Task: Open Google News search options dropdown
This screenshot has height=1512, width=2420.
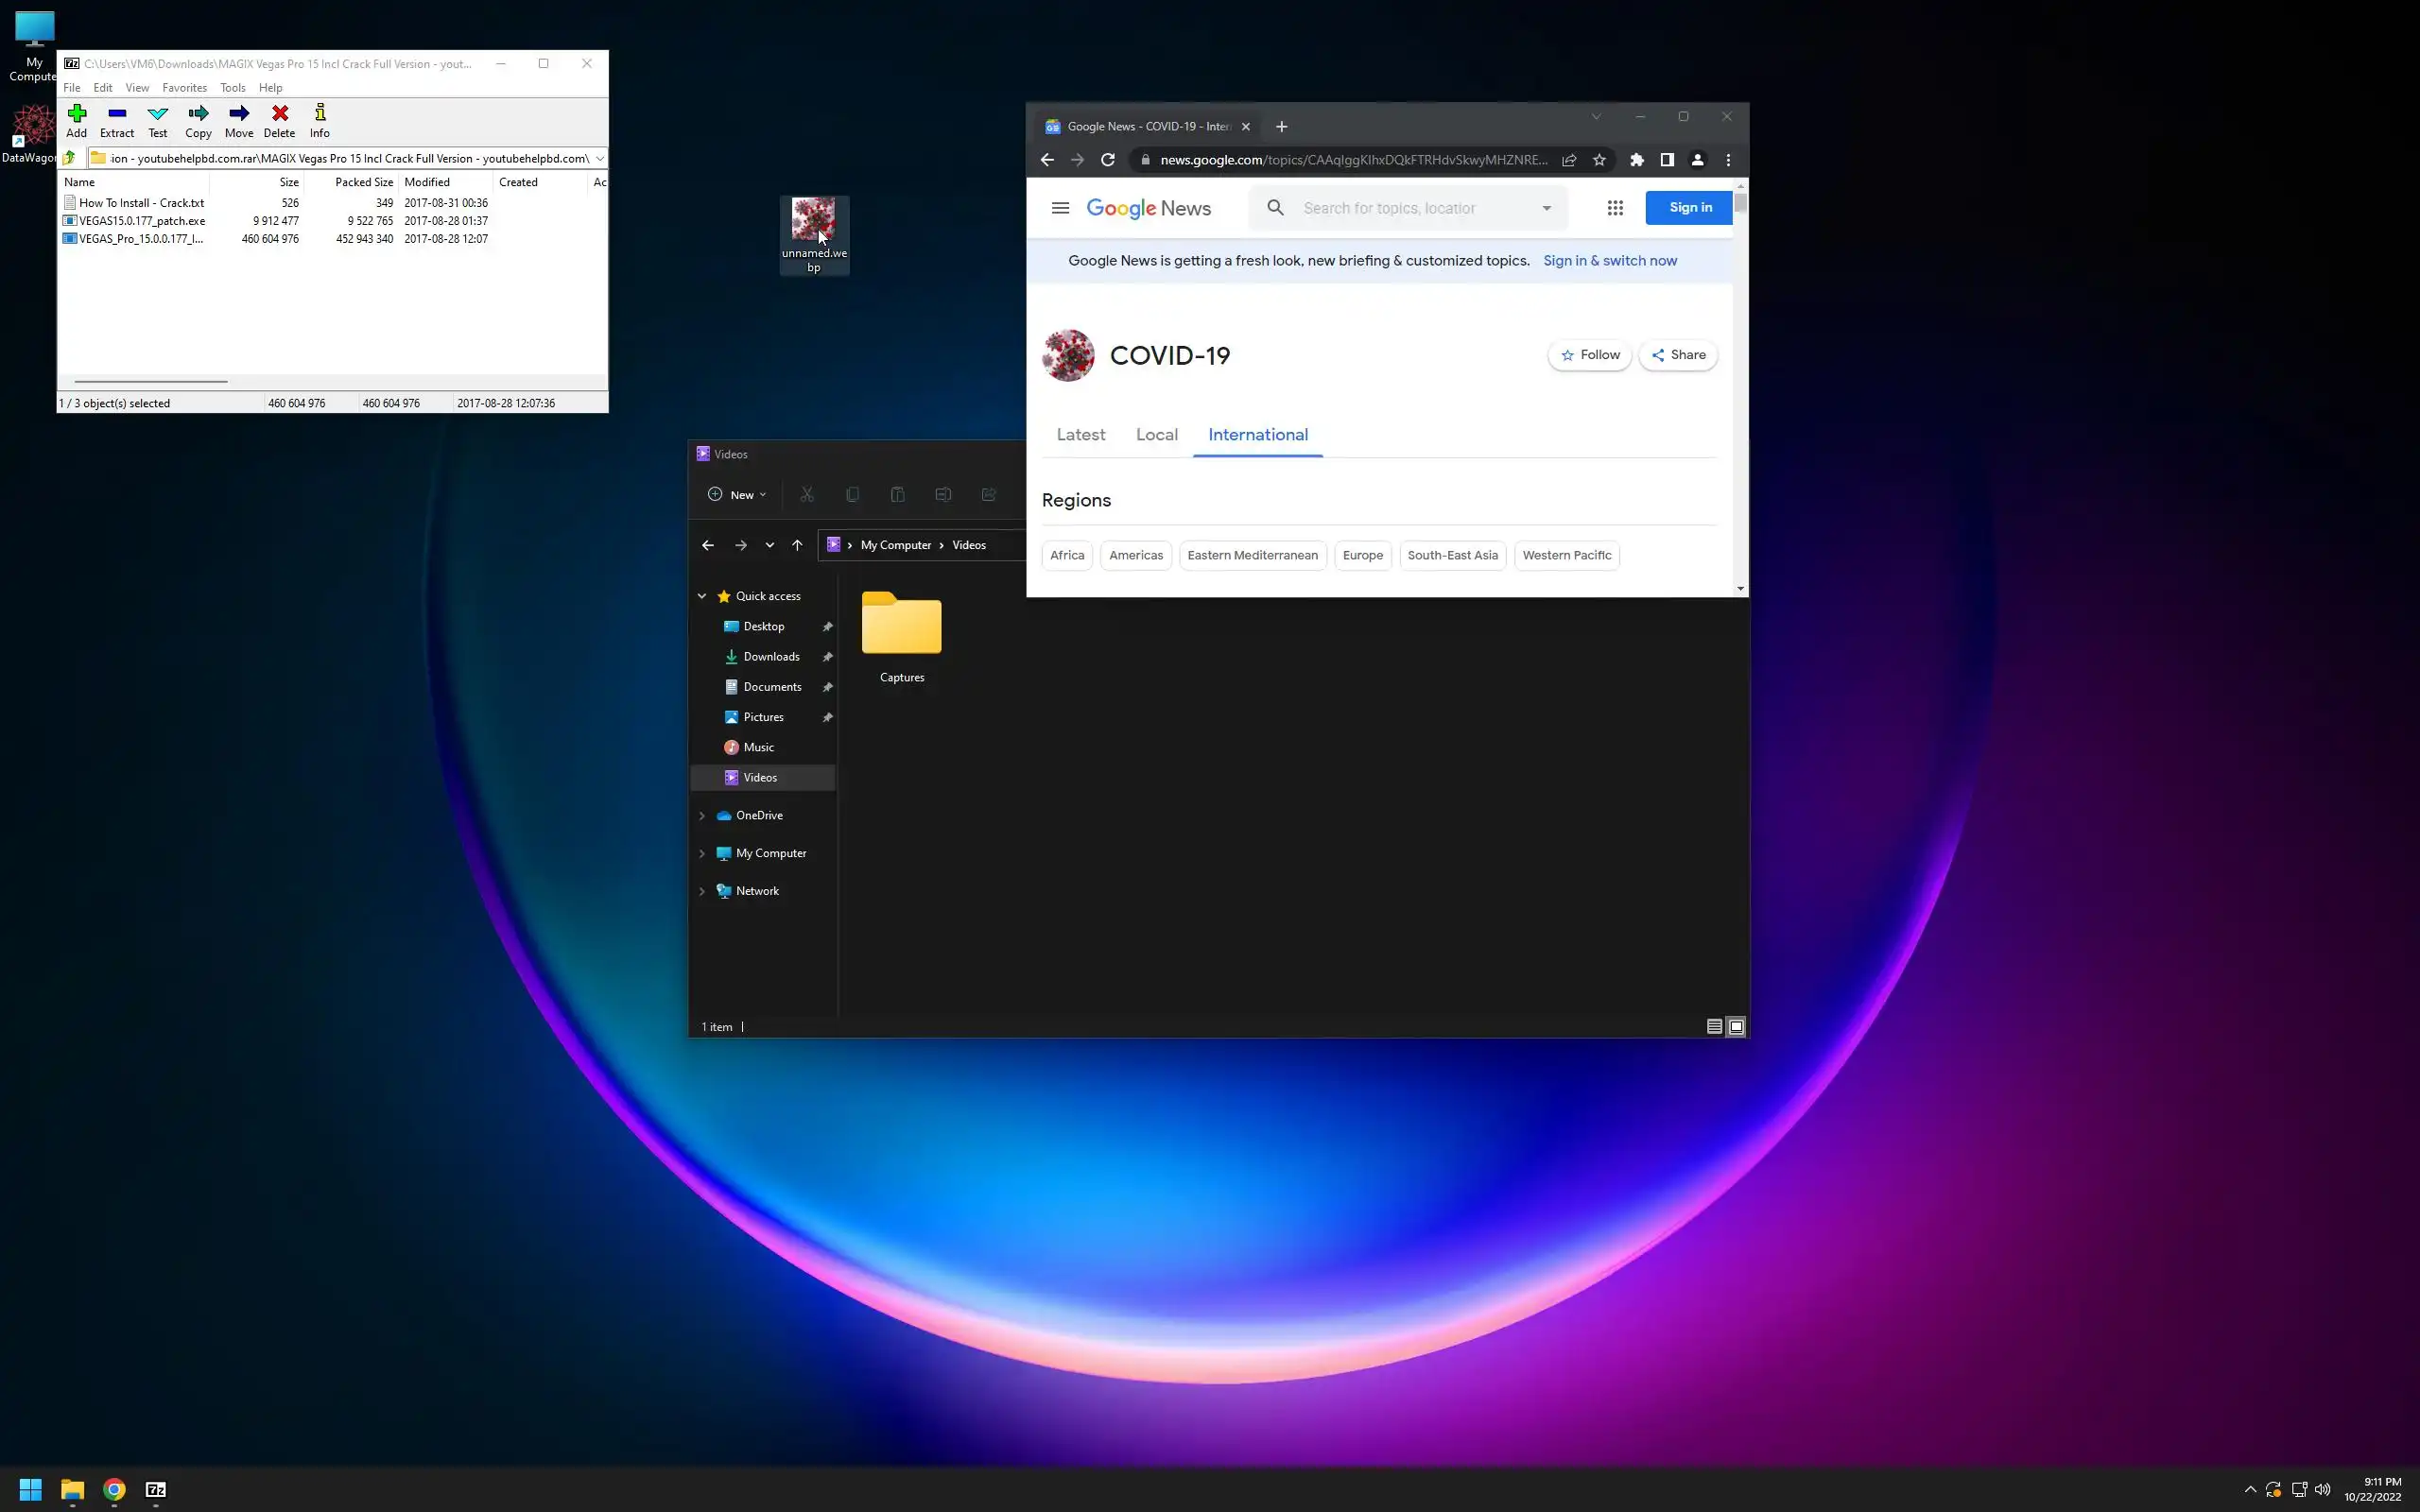Action: click(1546, 208)
